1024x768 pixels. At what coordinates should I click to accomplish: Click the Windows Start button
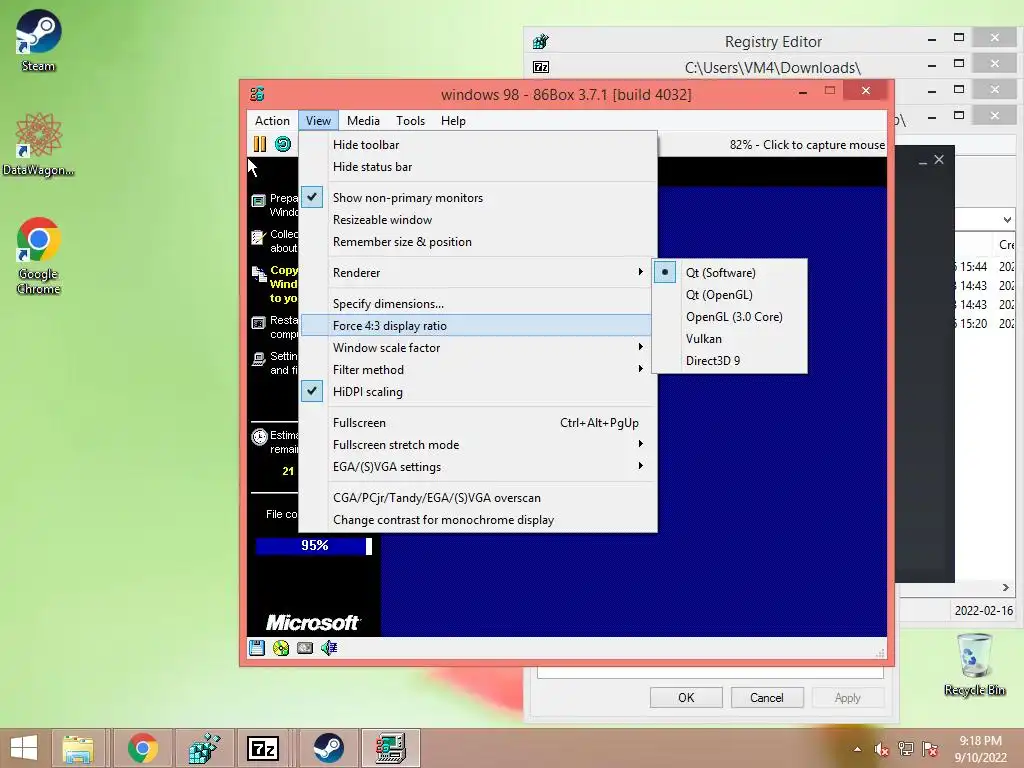click(24, 748)
